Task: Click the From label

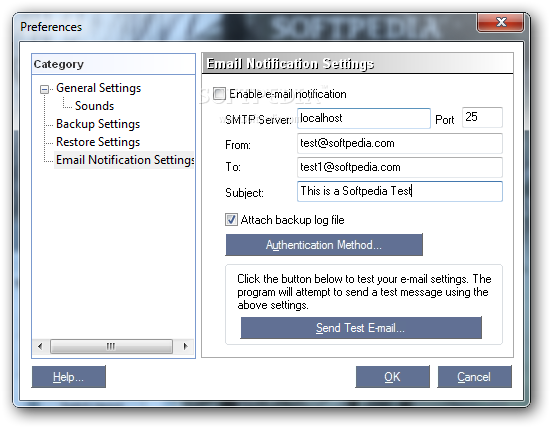Action: 238,145
